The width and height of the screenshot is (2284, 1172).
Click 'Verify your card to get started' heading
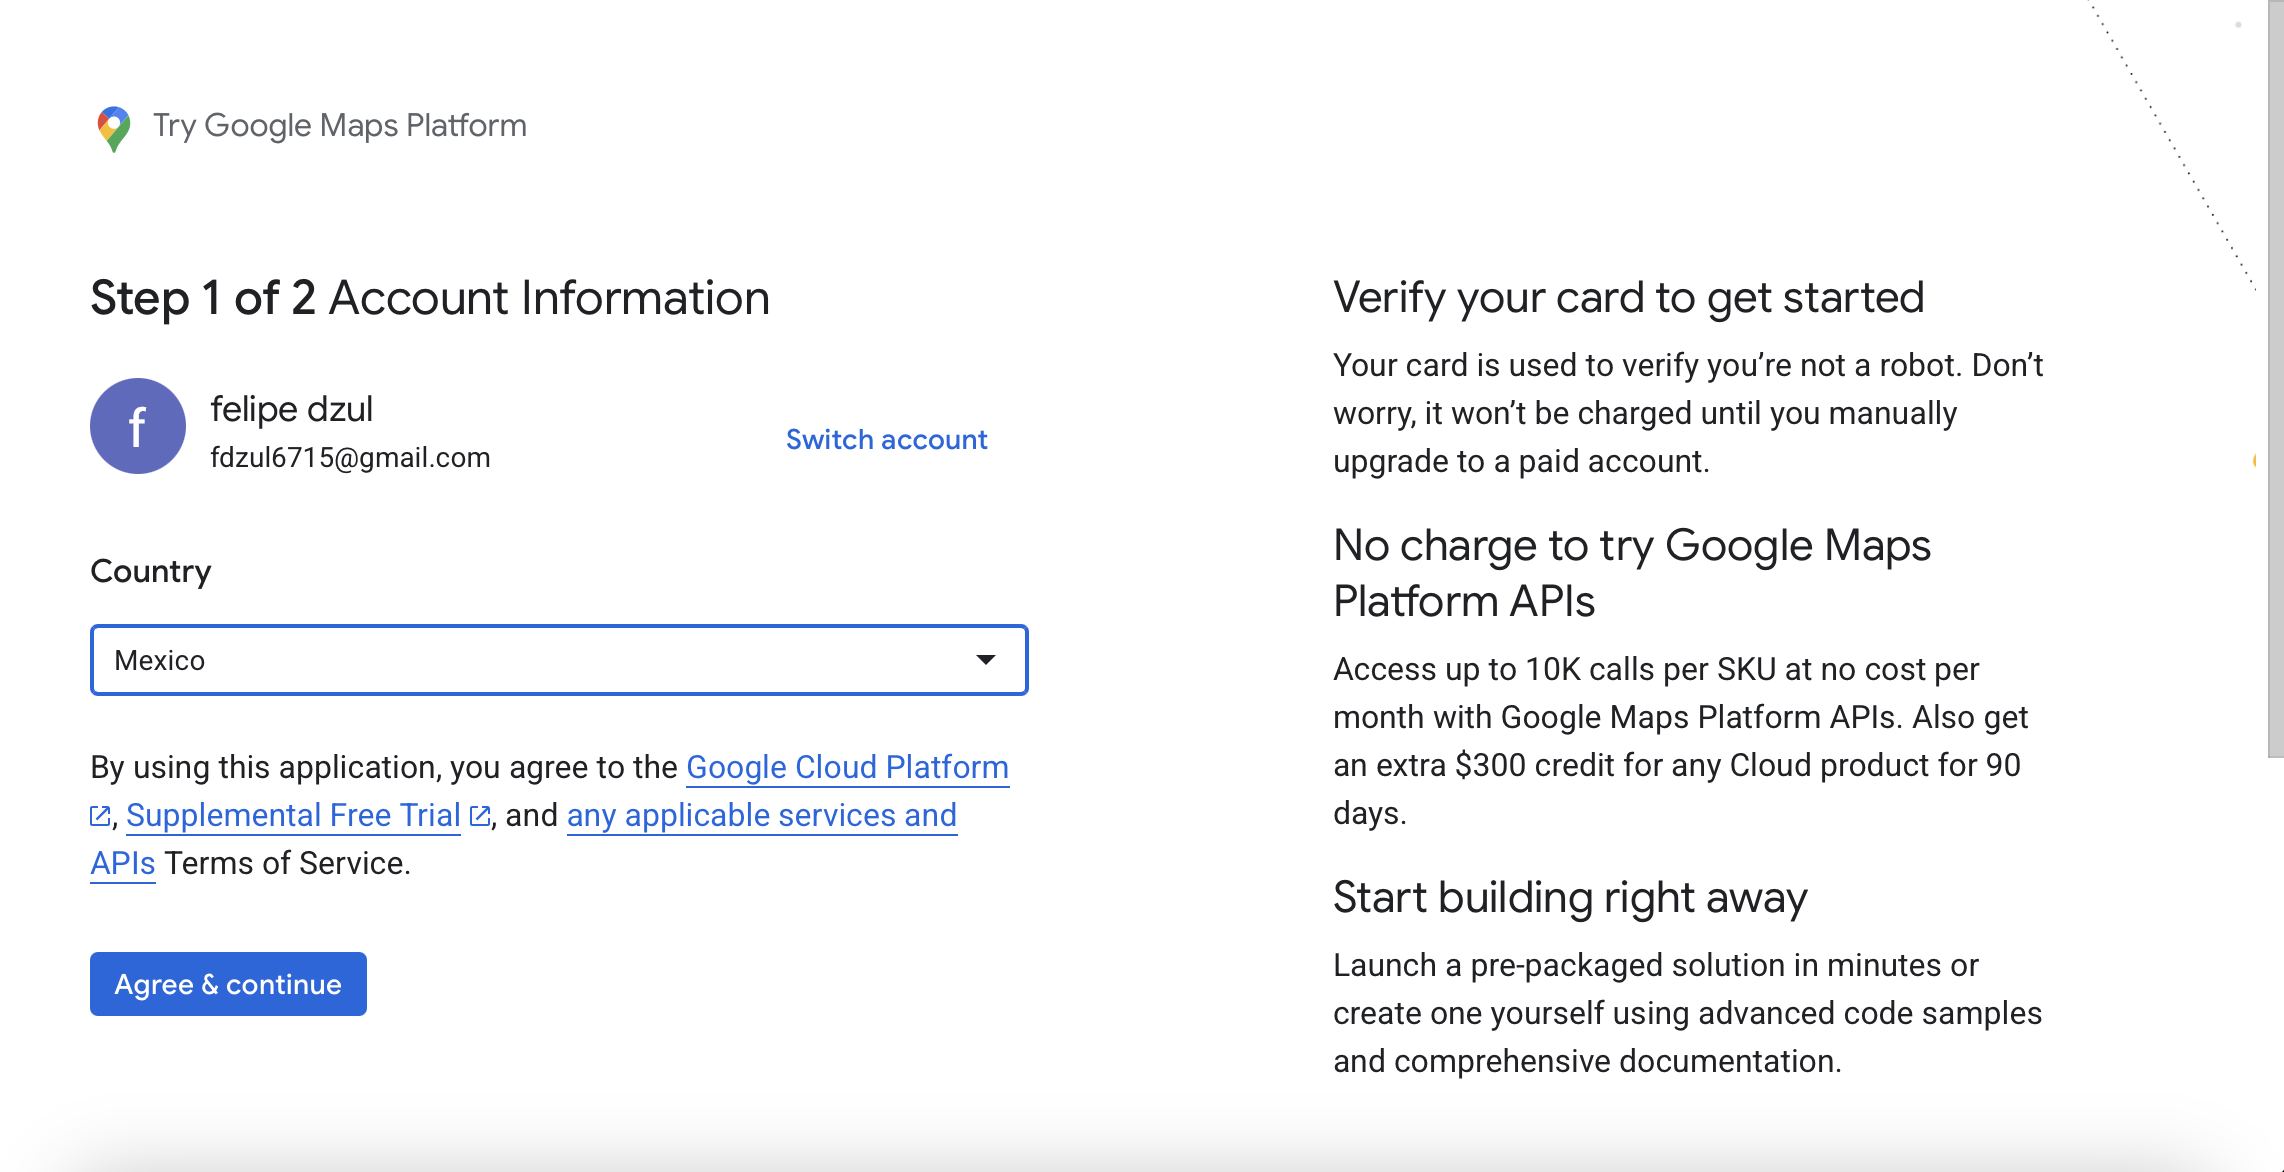(1628, 298)
